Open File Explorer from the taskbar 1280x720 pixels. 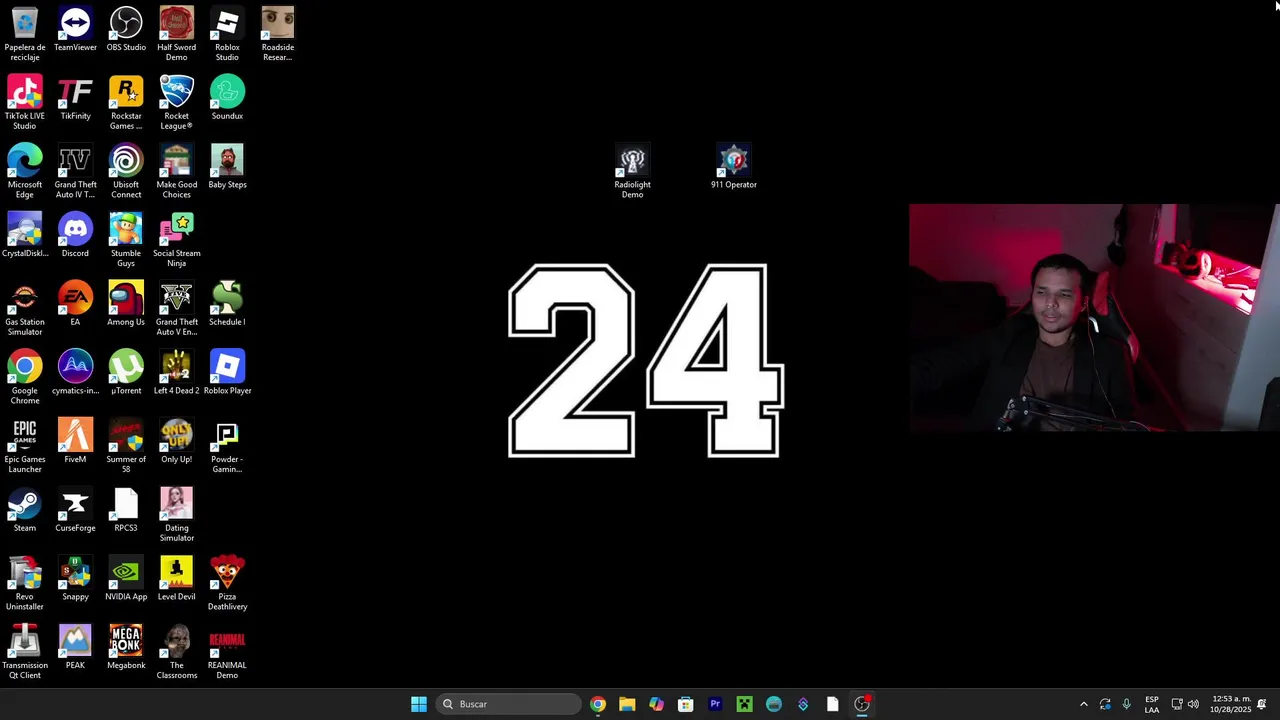pos(627,704)
